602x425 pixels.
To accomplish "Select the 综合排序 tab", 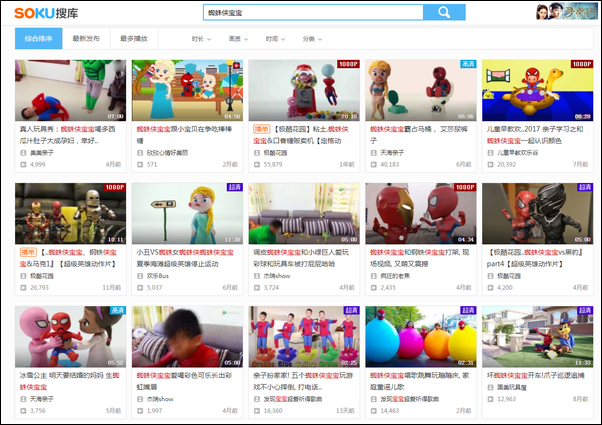I will (x=38, y=38).
